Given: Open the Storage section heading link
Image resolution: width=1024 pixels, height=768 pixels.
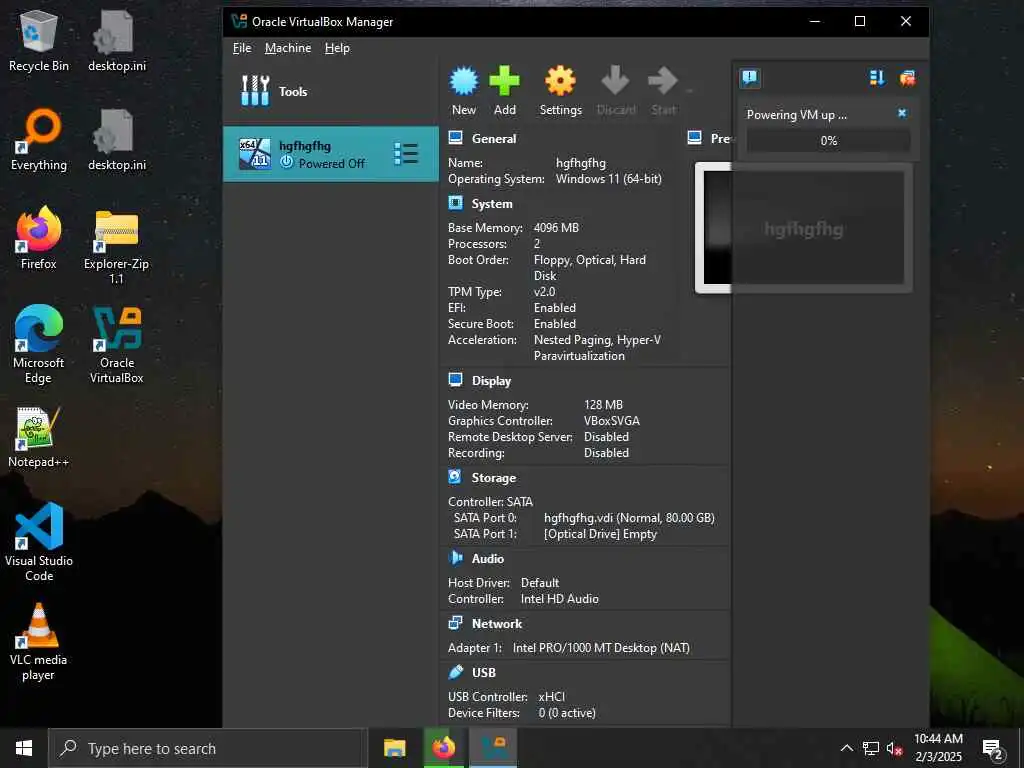Looking at the screenshot, I should [494, 477].
